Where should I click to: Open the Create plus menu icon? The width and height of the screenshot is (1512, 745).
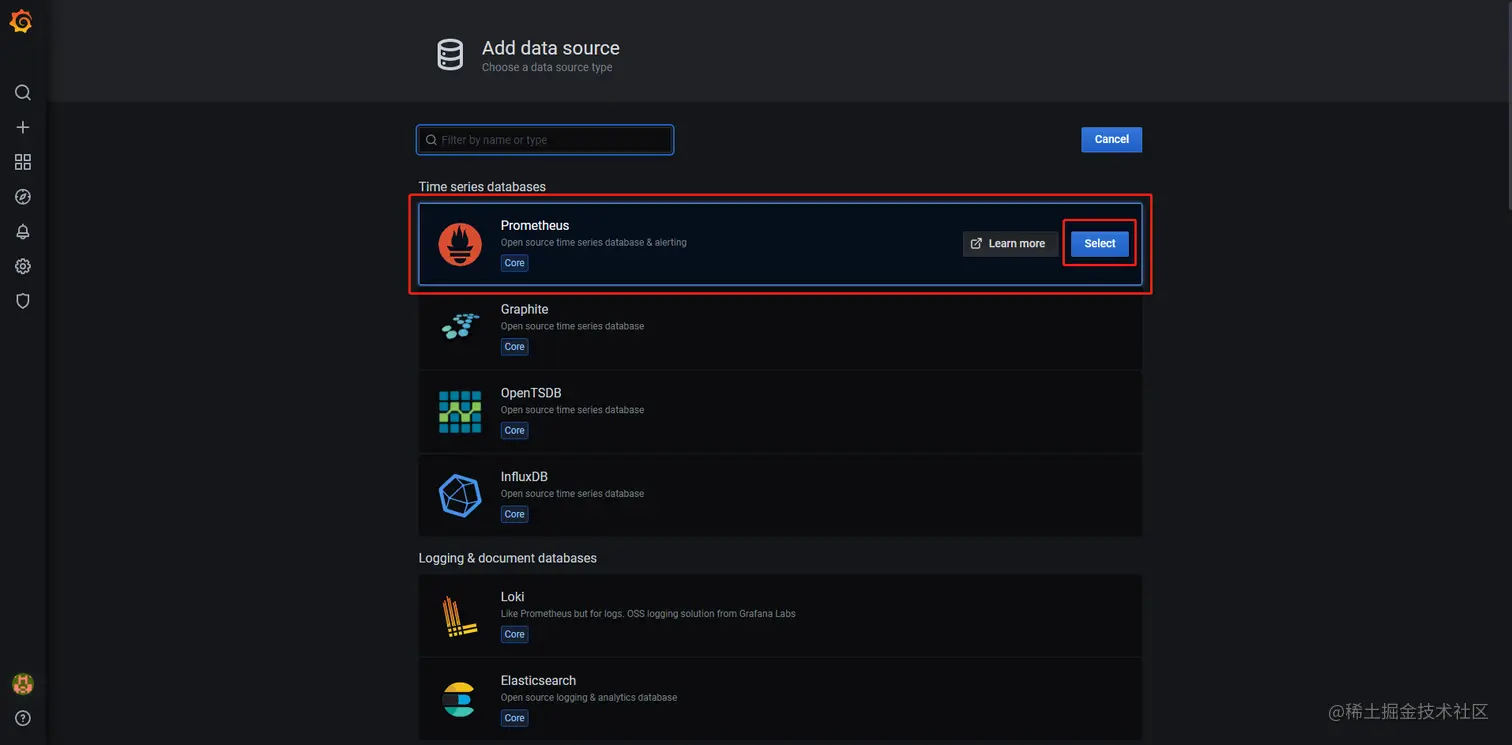coord(23,127)
